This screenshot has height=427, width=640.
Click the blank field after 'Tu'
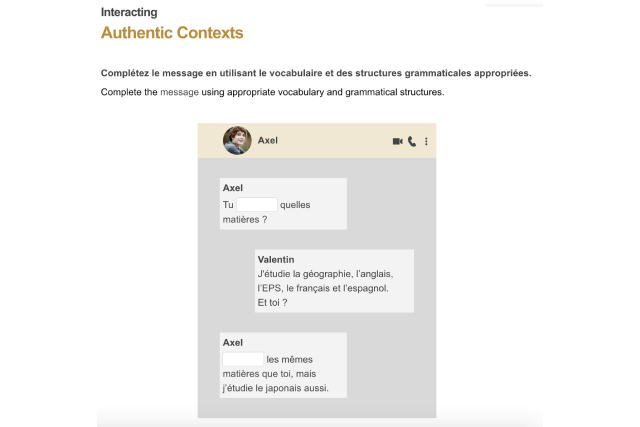[x=257, y=205]
